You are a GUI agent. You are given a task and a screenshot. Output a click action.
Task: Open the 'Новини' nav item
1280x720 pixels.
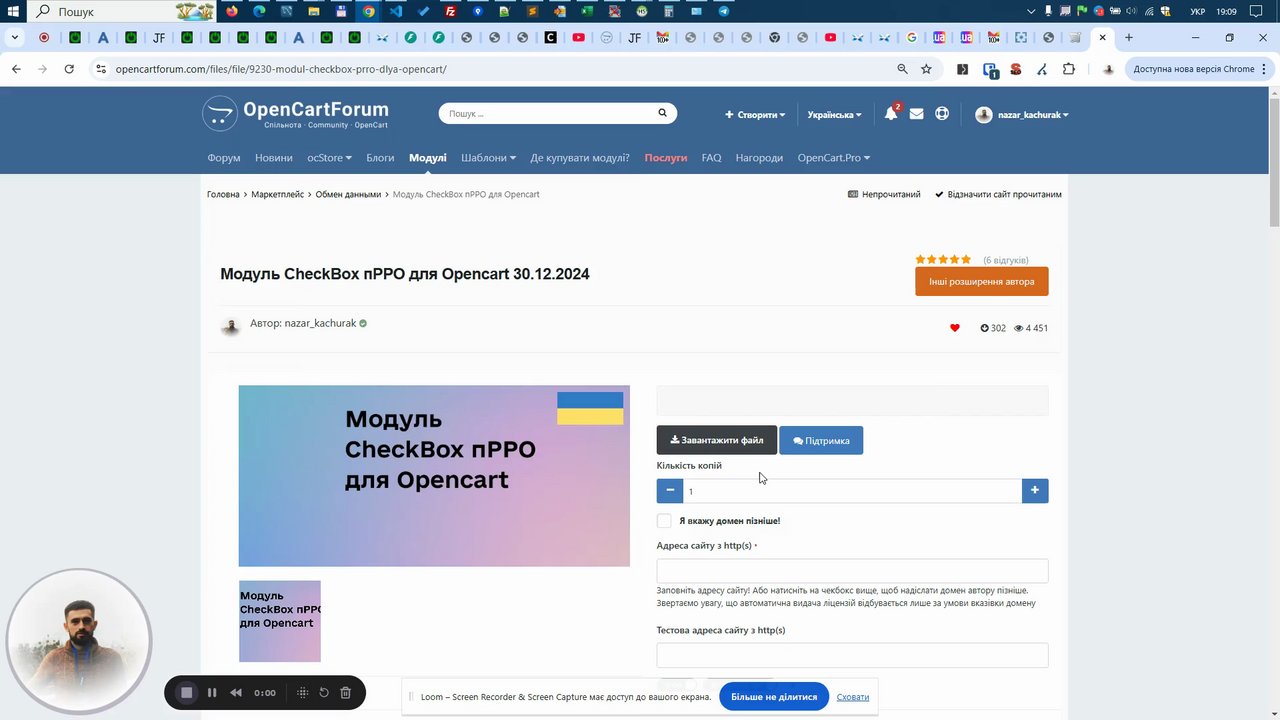[274, 158]
